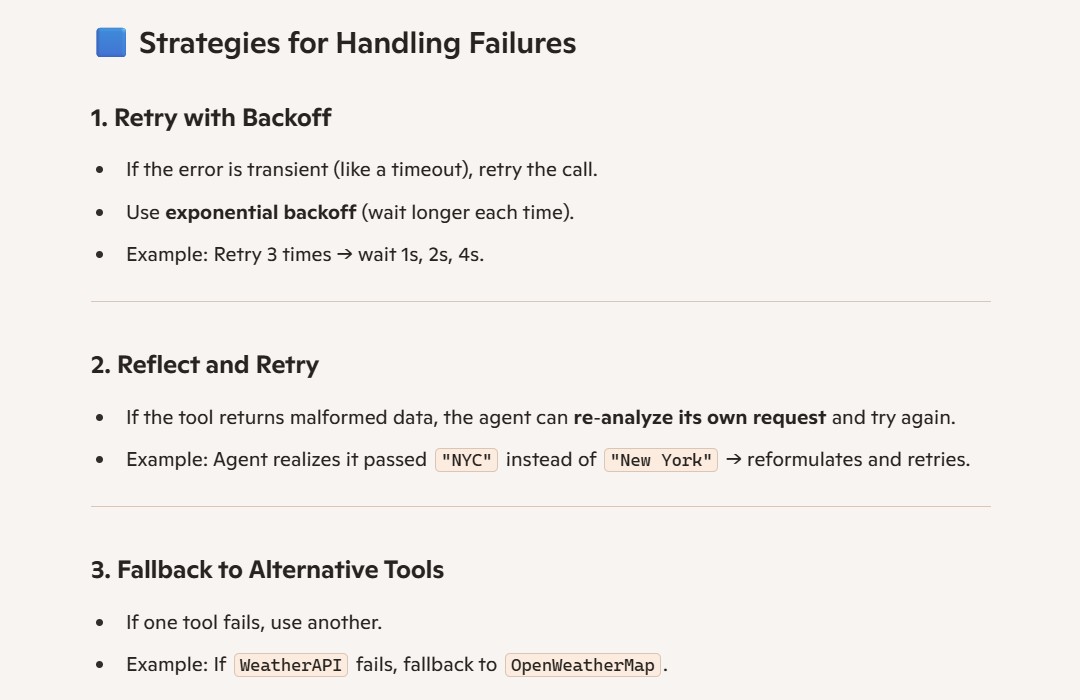
Task: Click the arrow before wait 1s, 2s, 4s
Action: point(344,254)
